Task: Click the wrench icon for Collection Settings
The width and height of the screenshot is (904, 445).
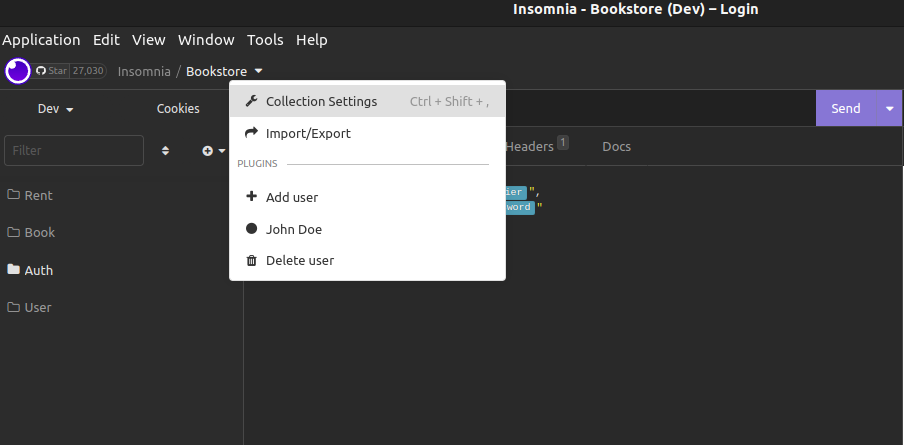Action: pyautogui.click(x=251, y=101)
